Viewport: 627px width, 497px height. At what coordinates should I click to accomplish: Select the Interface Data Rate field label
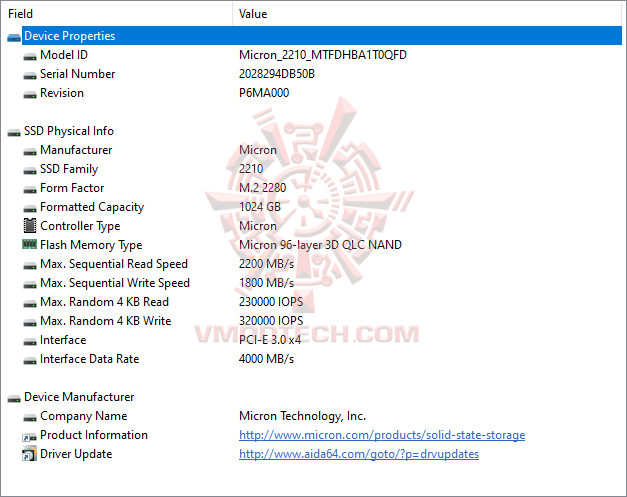pyautogui.click(x=89, y=359)
